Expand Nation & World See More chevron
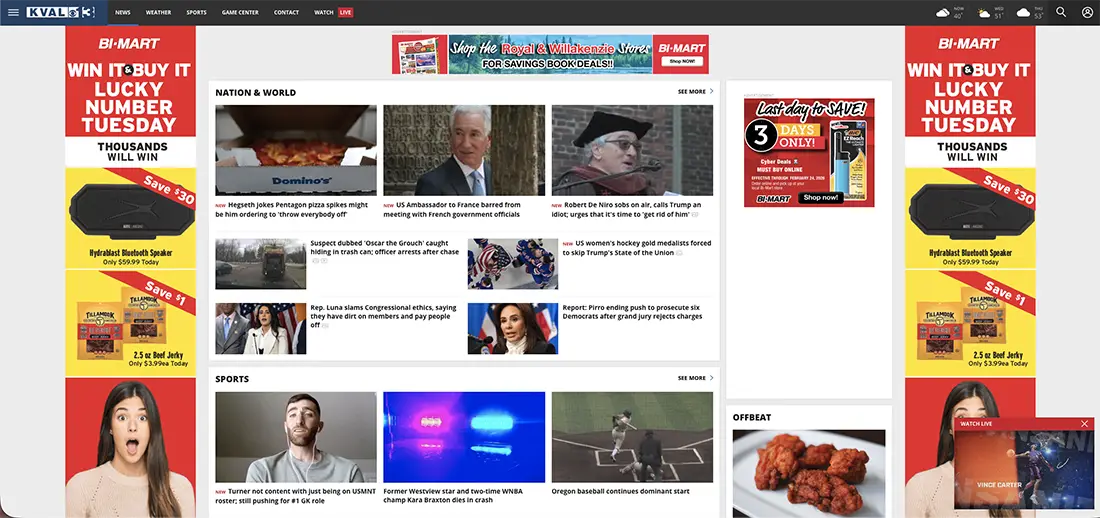Viewport: 1100px width, 518px height. (x=711, y=91)
